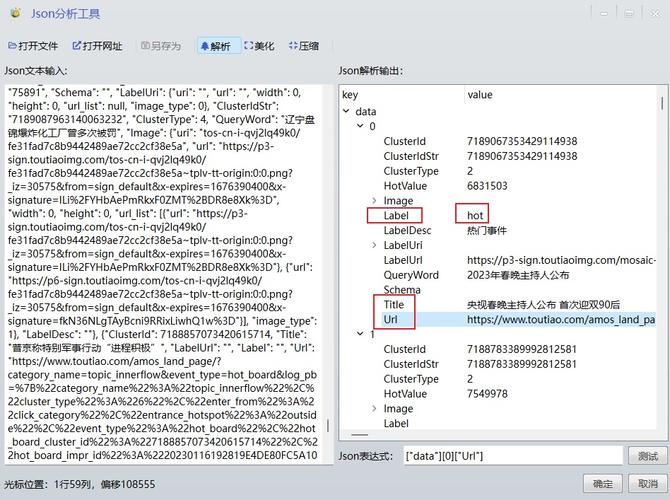Compress JSON with 压缩
Viewport: 670px width, 500px height.
tap(304, 46)
